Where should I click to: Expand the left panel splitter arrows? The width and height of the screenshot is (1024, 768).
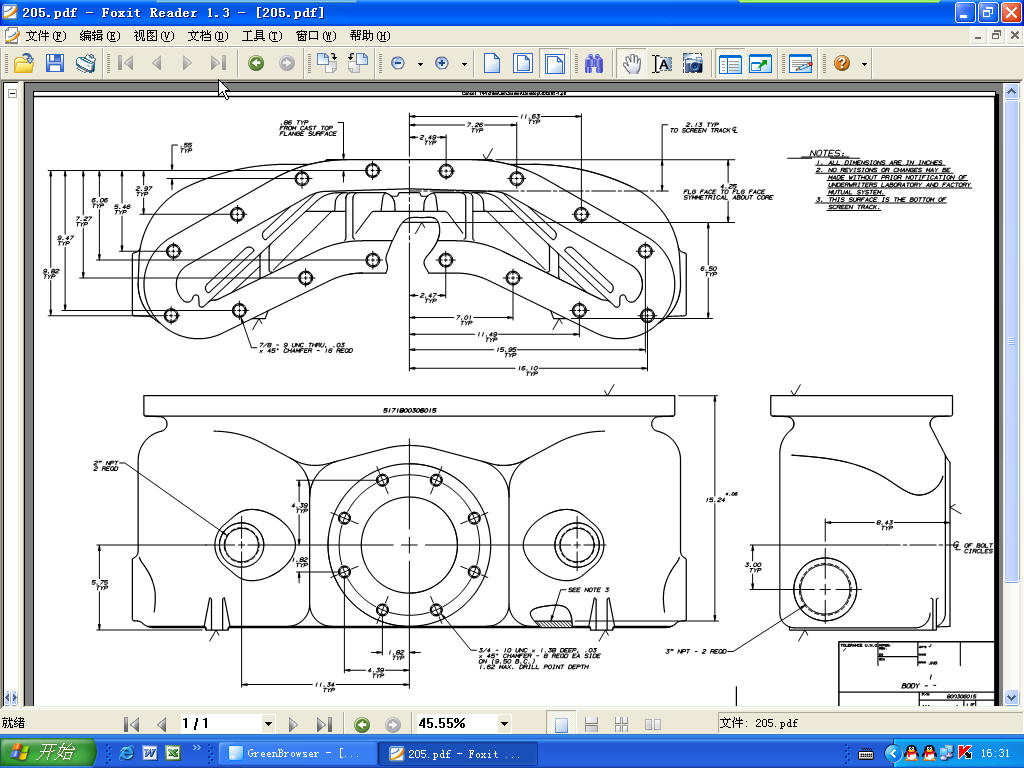(10, 697)
